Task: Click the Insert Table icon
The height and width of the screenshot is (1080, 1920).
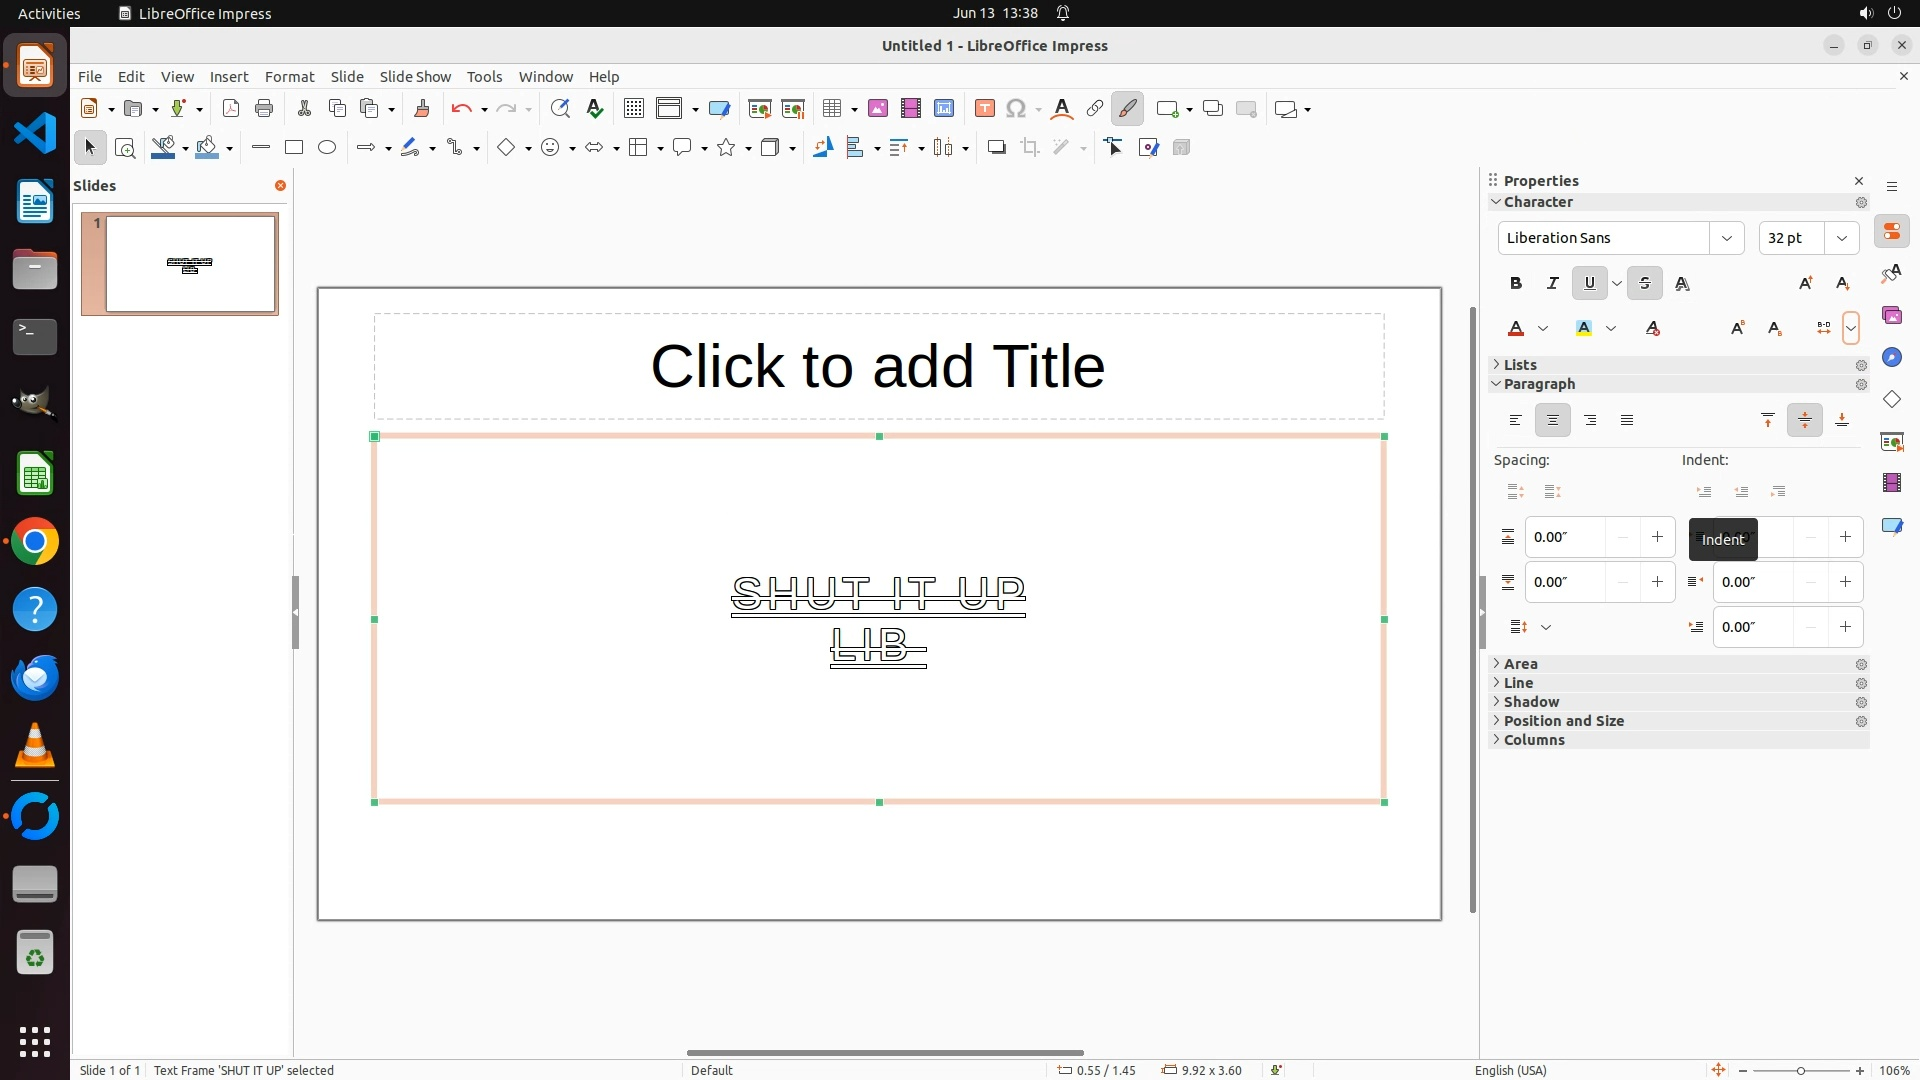Action: (832, 108)
